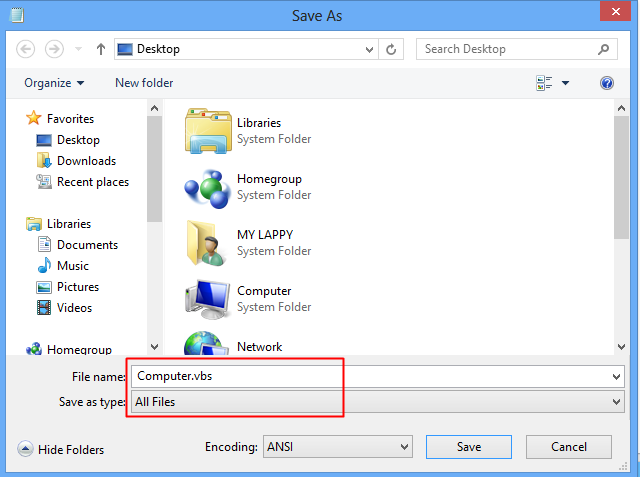Open the Encoding ANSI dropdown
The width and height of the screenshot is (640, 477).
coord(338,447)
